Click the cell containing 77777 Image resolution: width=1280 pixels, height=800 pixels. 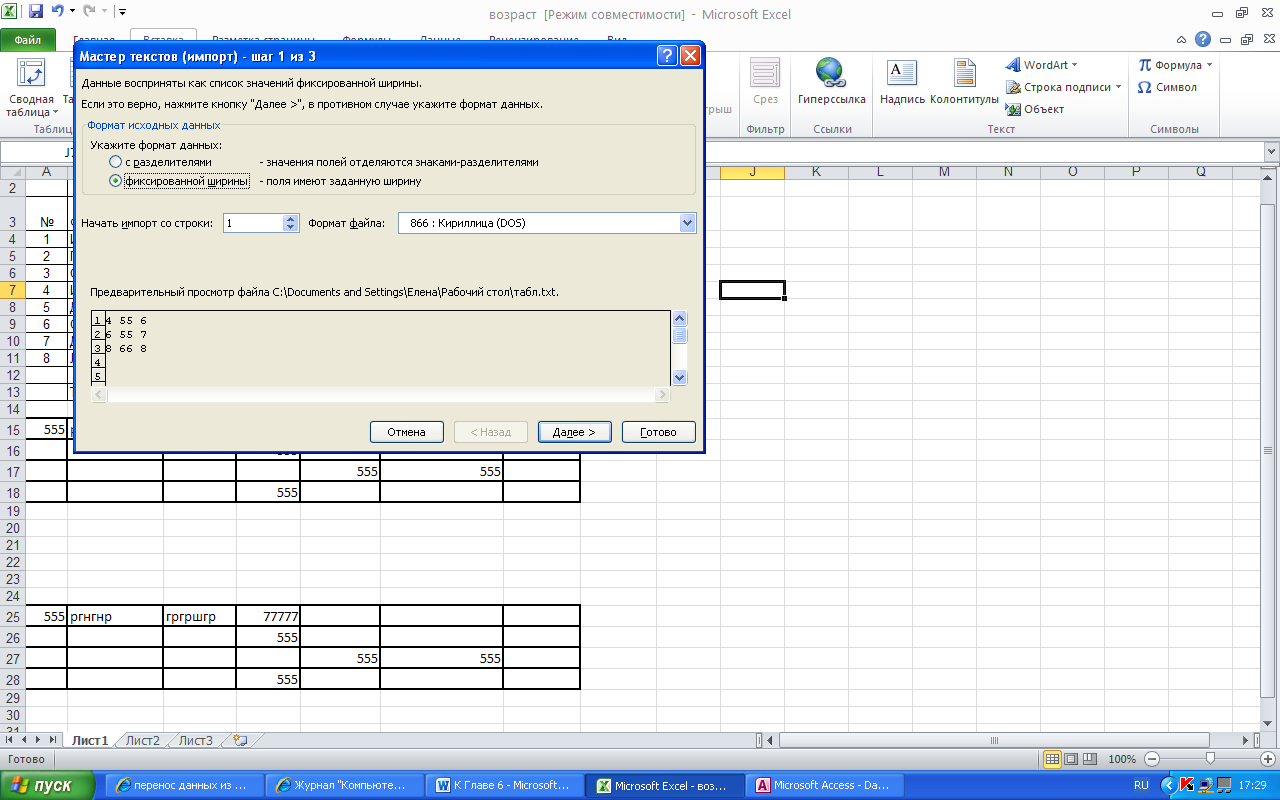tap(268, 616)
